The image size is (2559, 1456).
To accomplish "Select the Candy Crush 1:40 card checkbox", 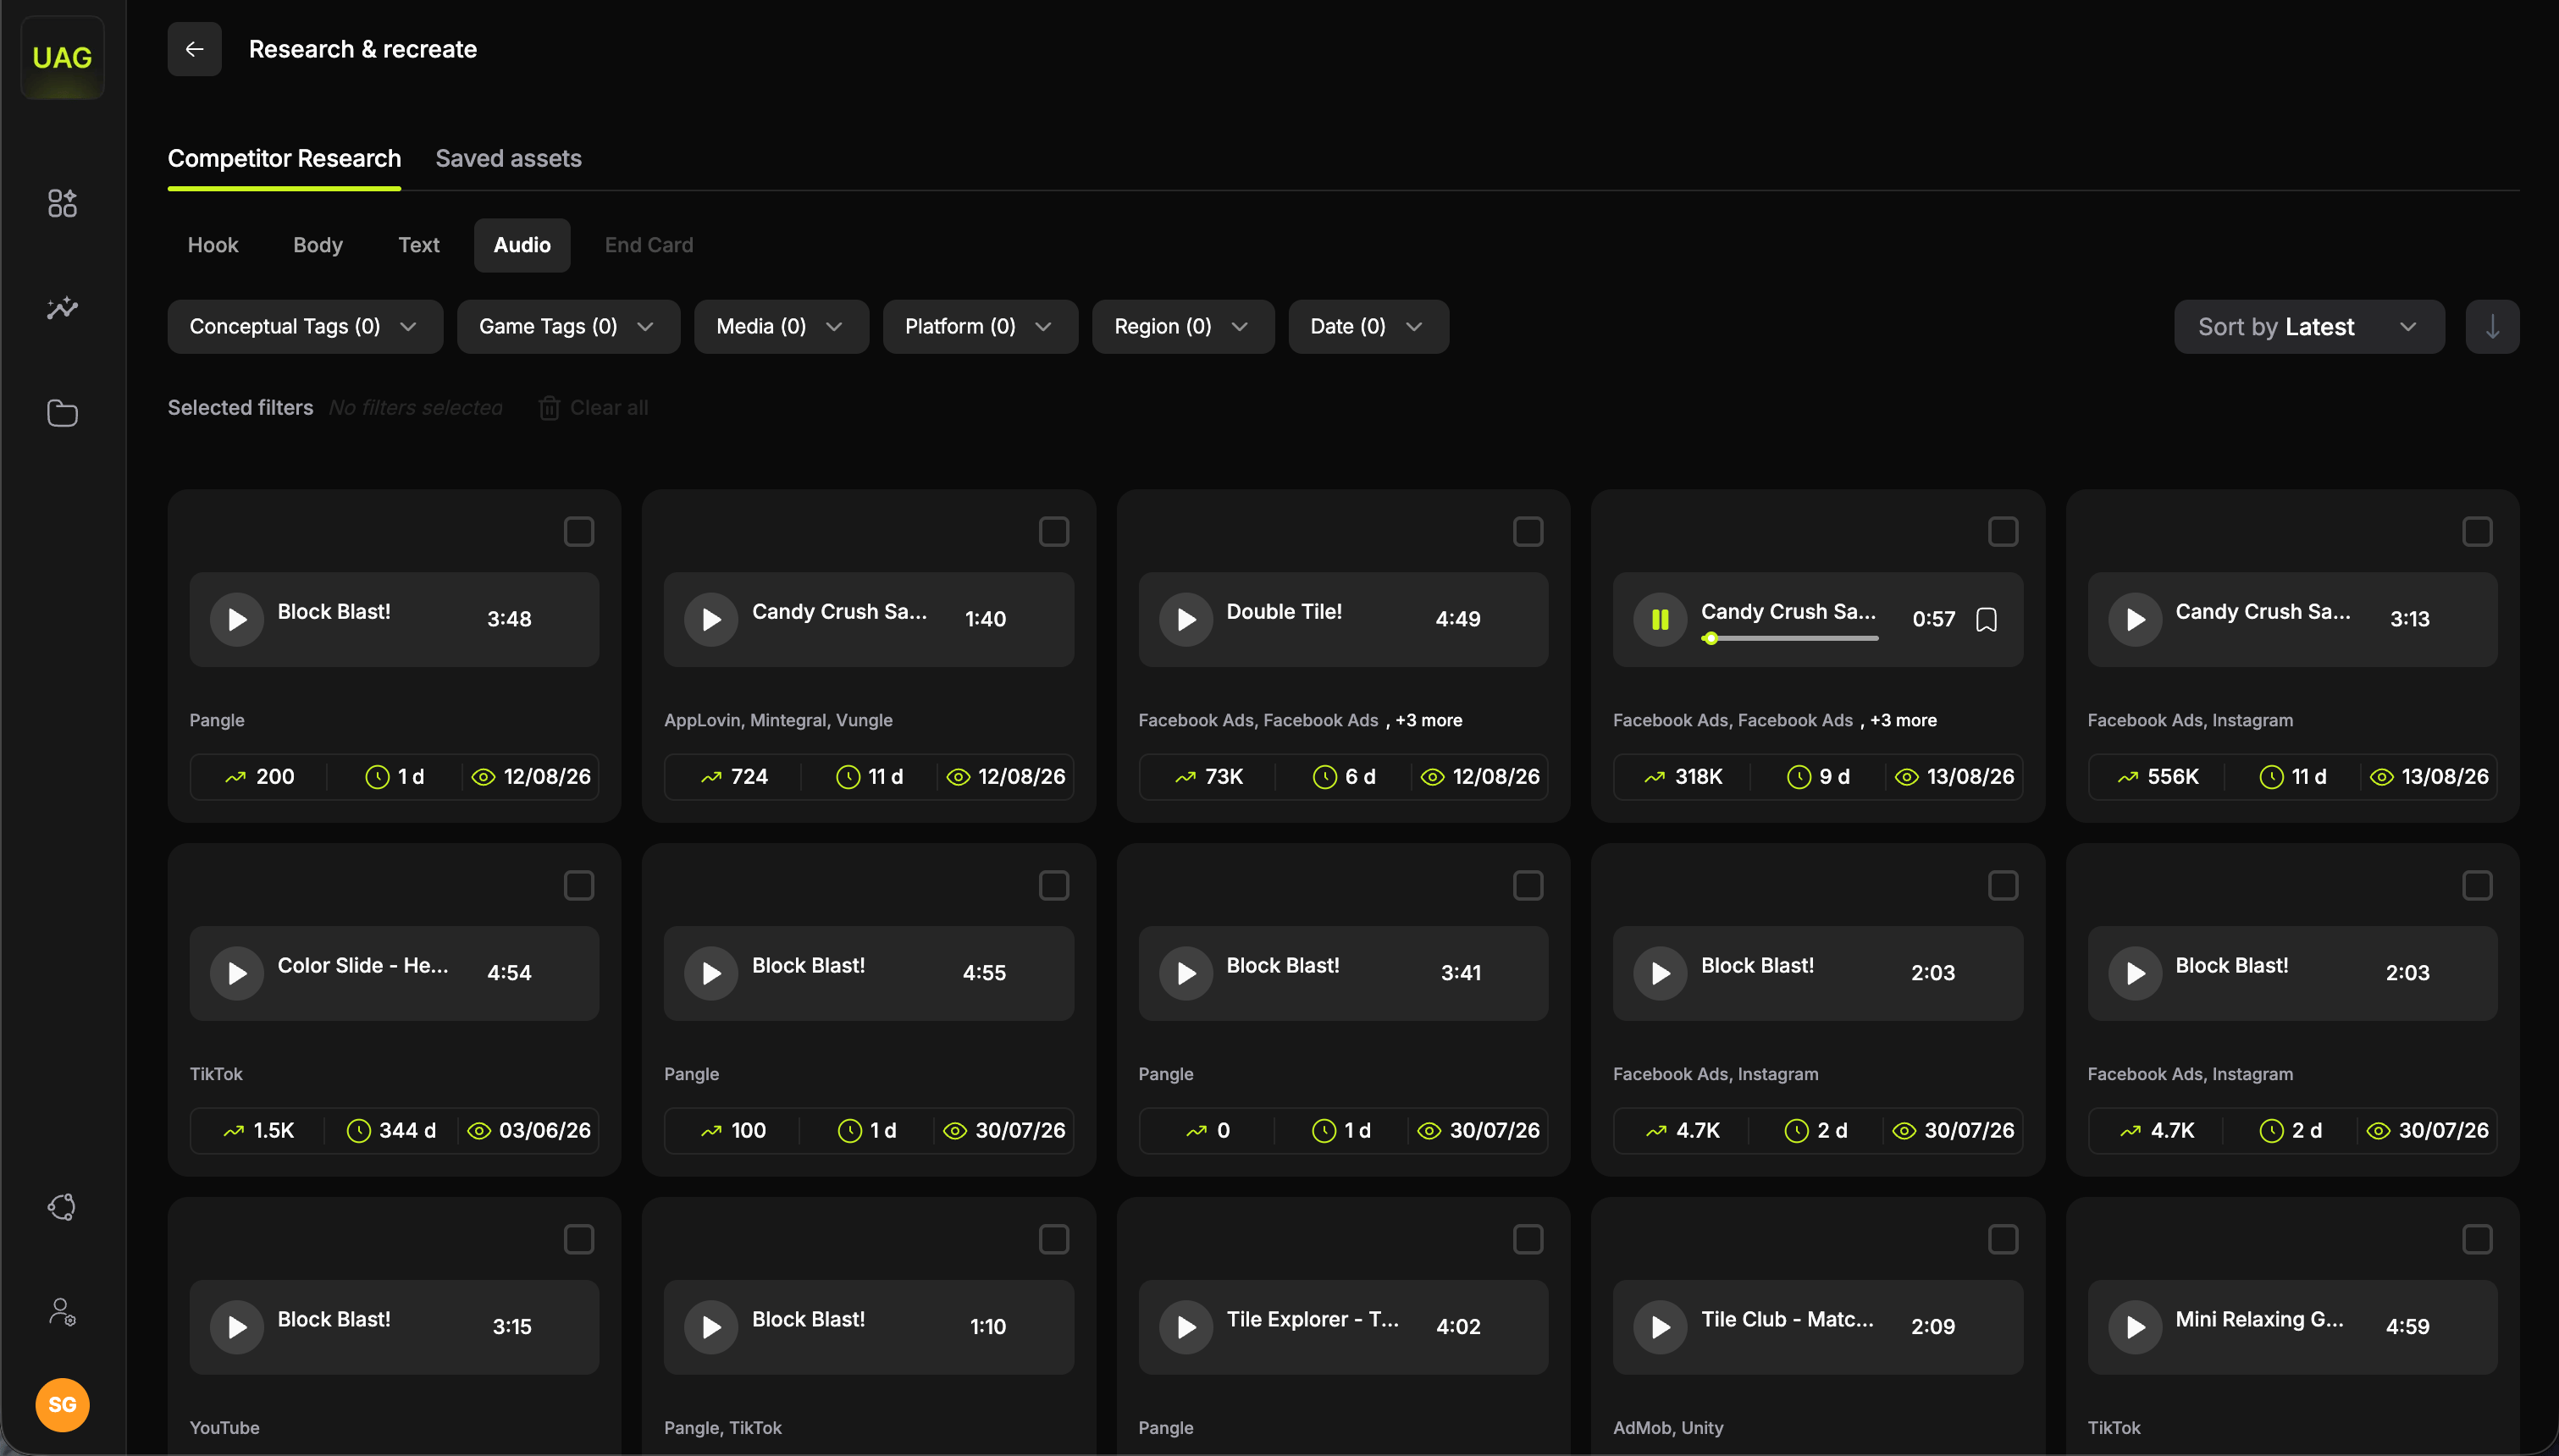I will tap(1054, 532).
